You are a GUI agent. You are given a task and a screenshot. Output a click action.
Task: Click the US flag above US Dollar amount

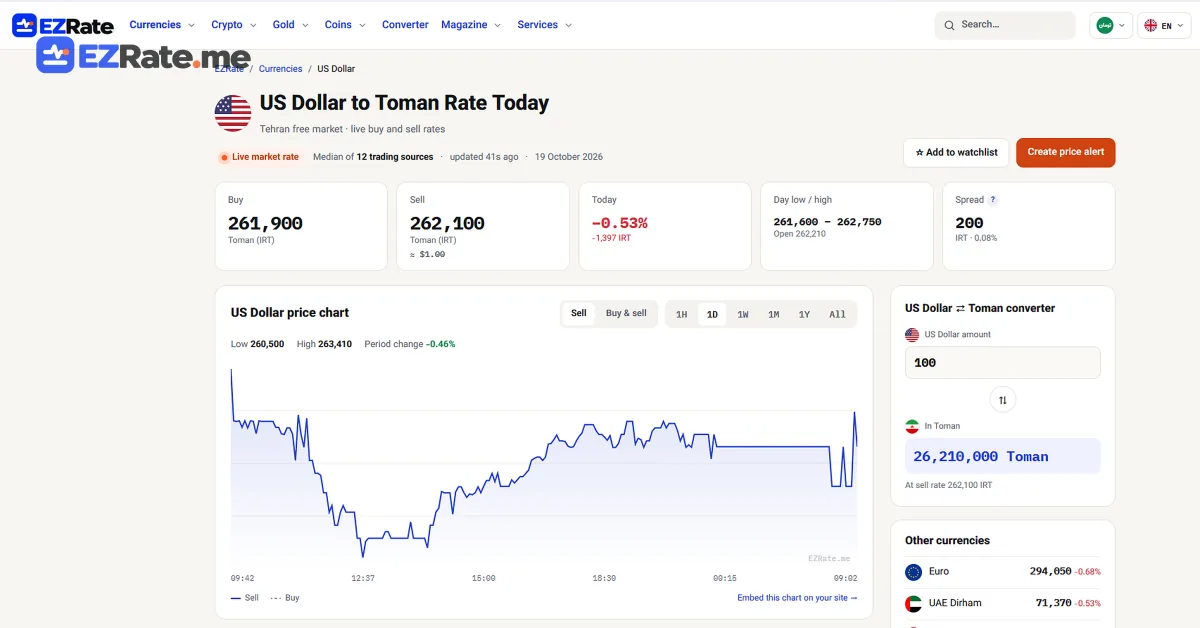pos(912,335)
